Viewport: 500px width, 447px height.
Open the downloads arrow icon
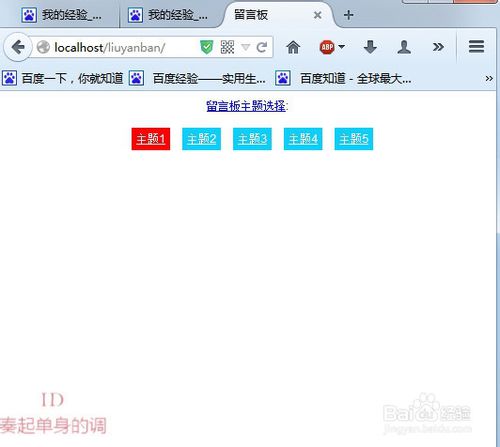coord(370,47)
